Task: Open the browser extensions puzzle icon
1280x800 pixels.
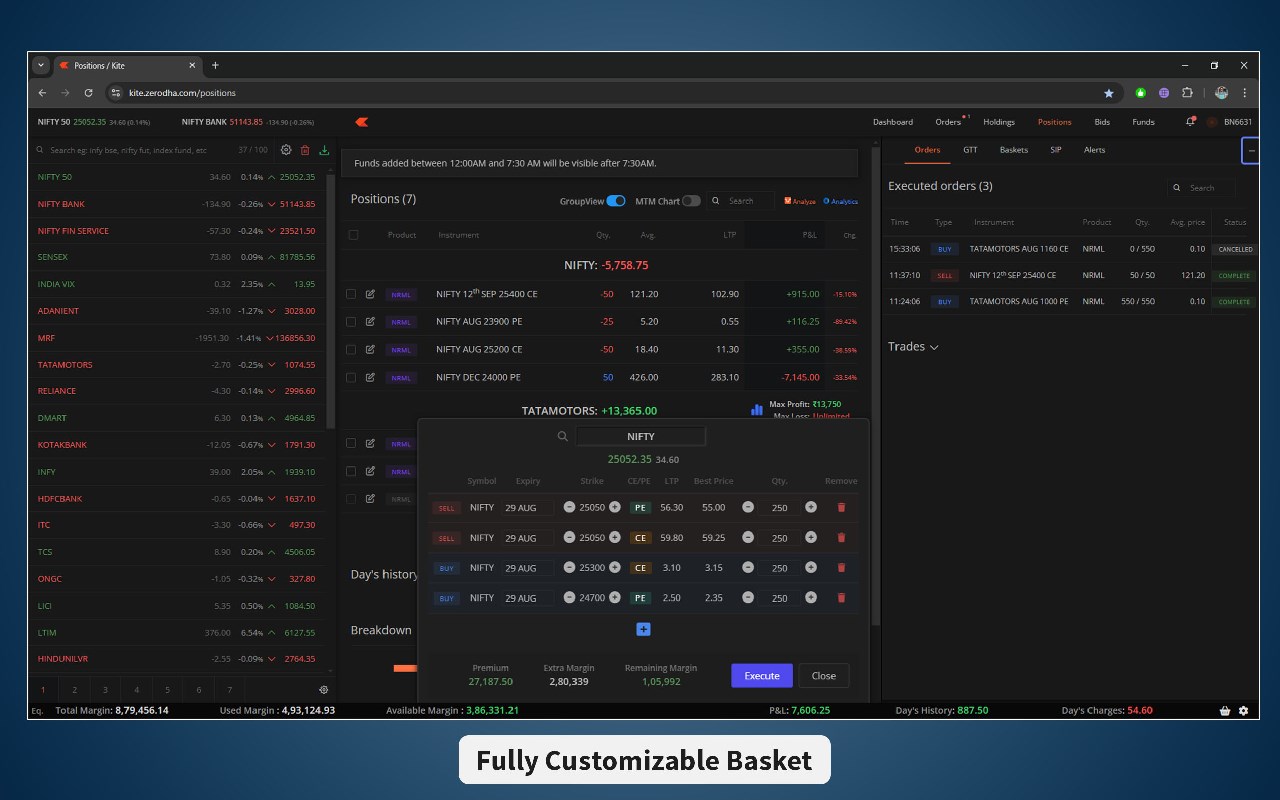Action: 1188,93
